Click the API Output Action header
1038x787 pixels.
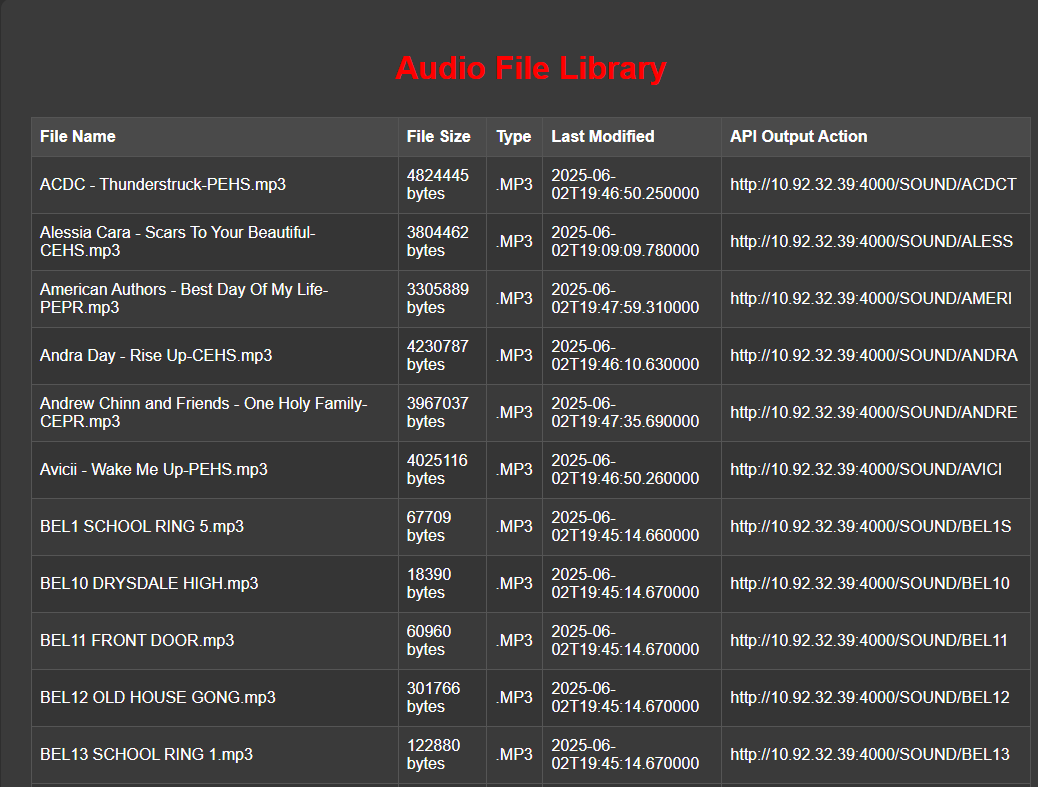(x=798, y=136)
